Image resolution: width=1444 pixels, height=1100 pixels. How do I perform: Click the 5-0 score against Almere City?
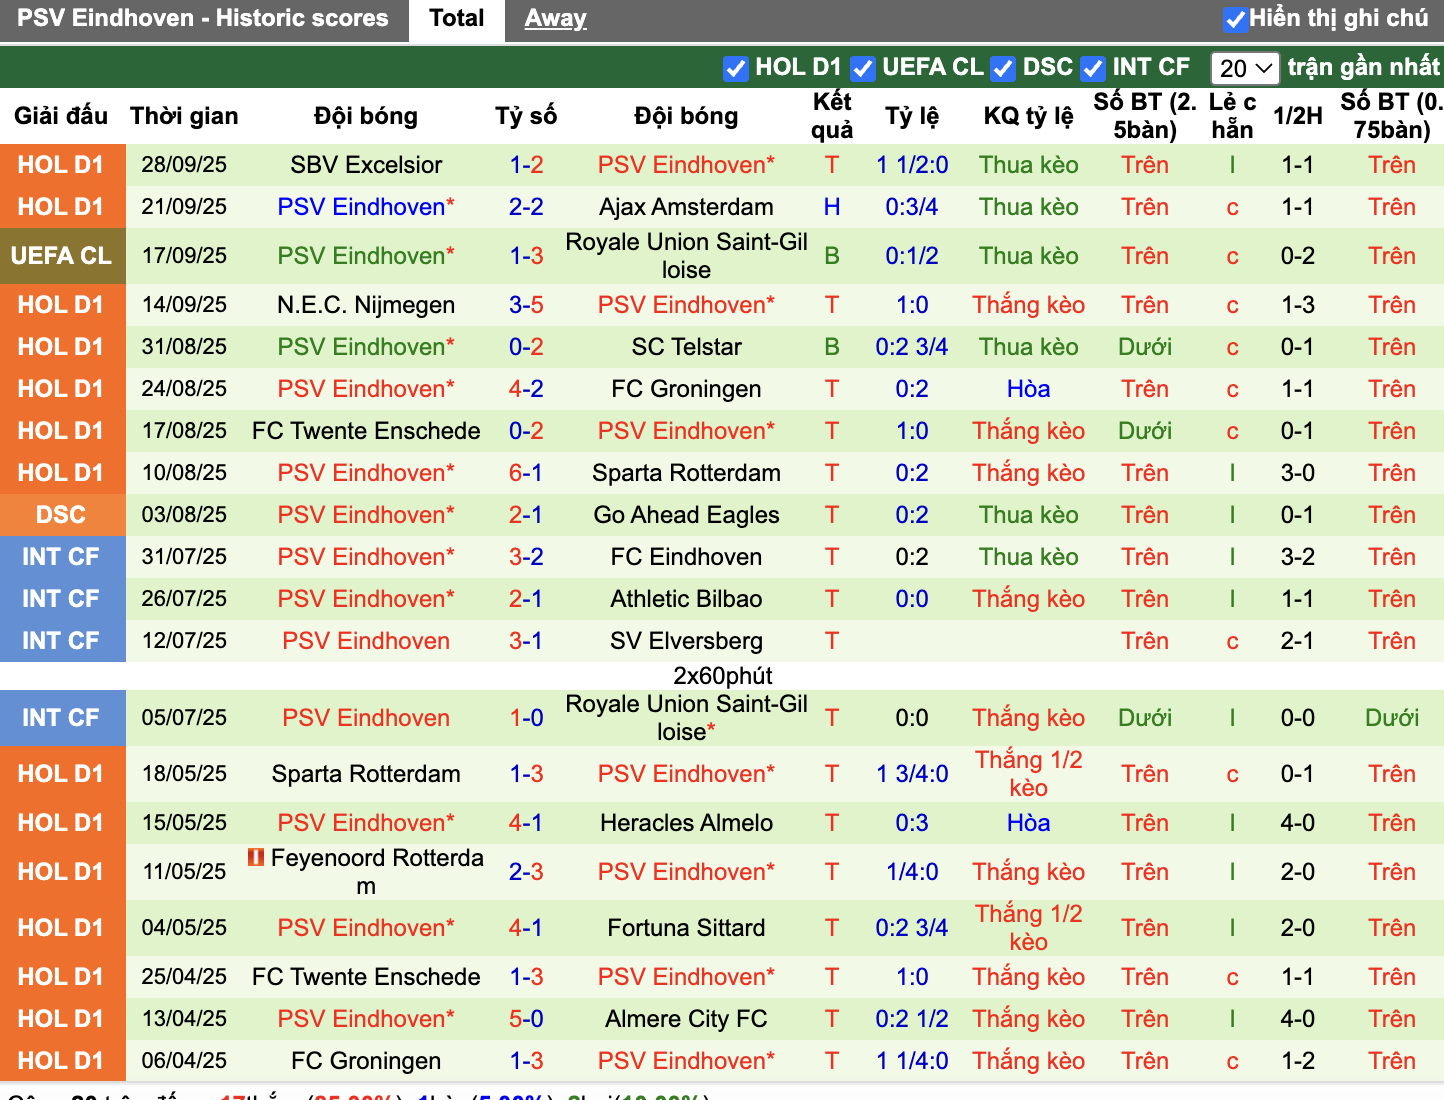click(526, 1019)
